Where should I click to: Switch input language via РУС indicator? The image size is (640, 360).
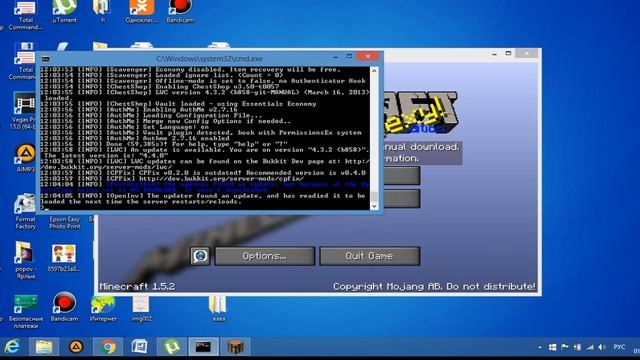(x=619, y=347)
